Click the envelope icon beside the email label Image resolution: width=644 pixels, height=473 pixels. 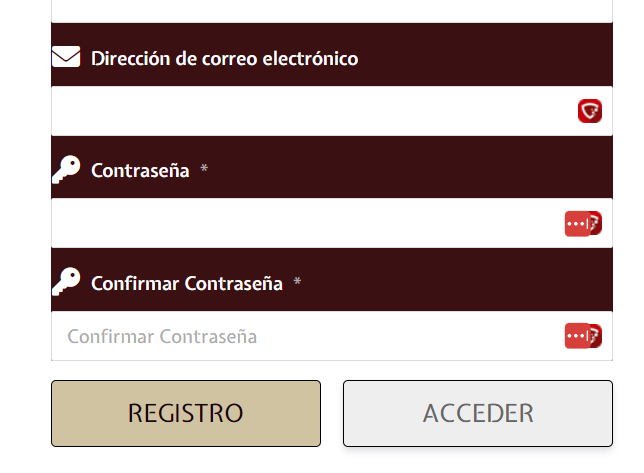pos(66,57)
